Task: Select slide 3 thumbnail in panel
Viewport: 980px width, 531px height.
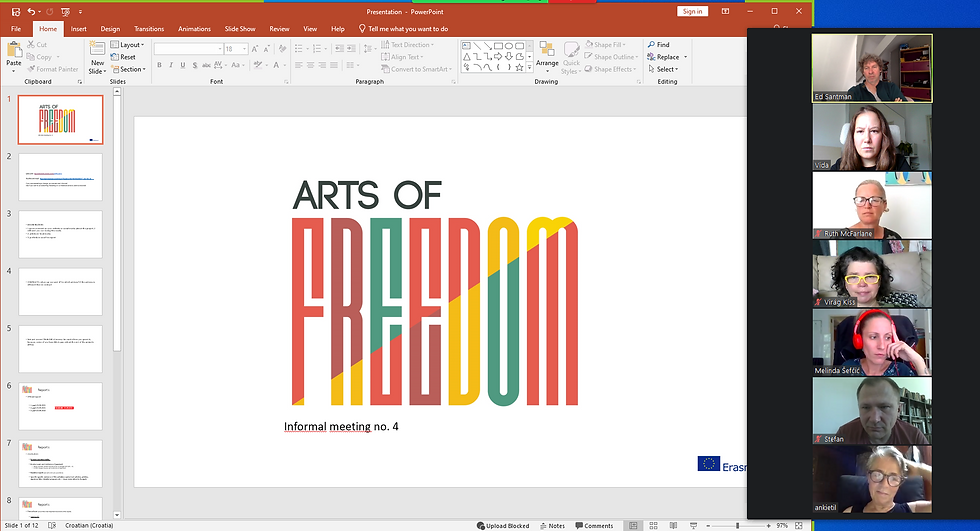Action: pyautogui.click(x=61, y=234)
